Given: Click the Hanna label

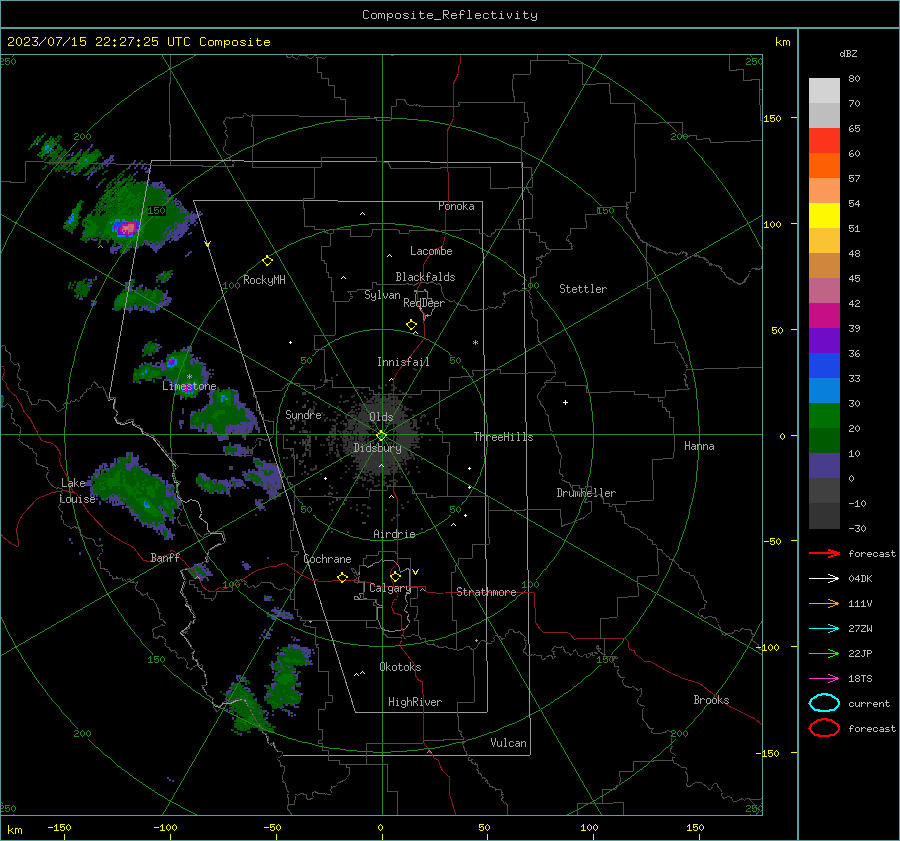Looking at the screenshot, I should pyautogui.click(x=699, y=446).
